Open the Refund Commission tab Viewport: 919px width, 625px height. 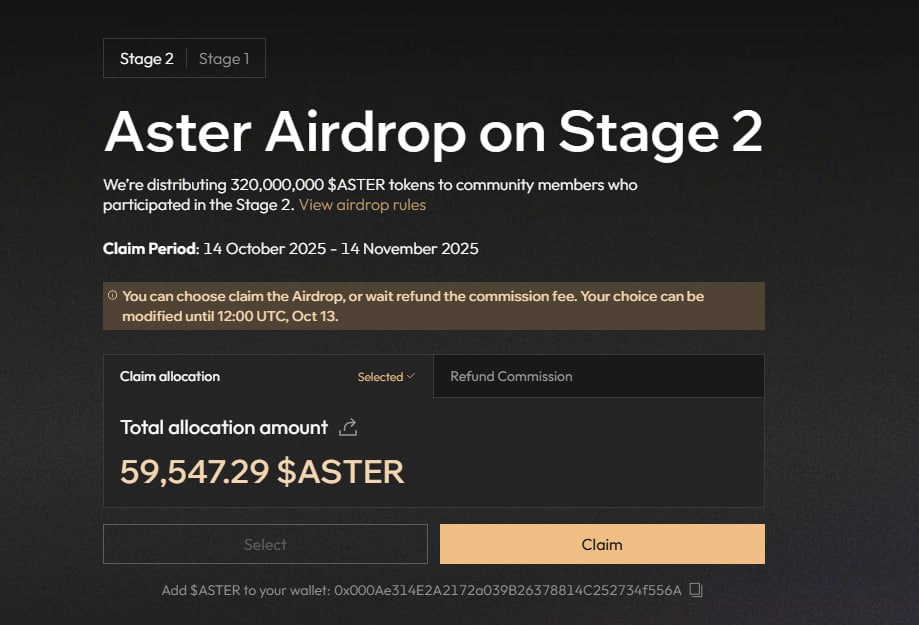[511, 377]
